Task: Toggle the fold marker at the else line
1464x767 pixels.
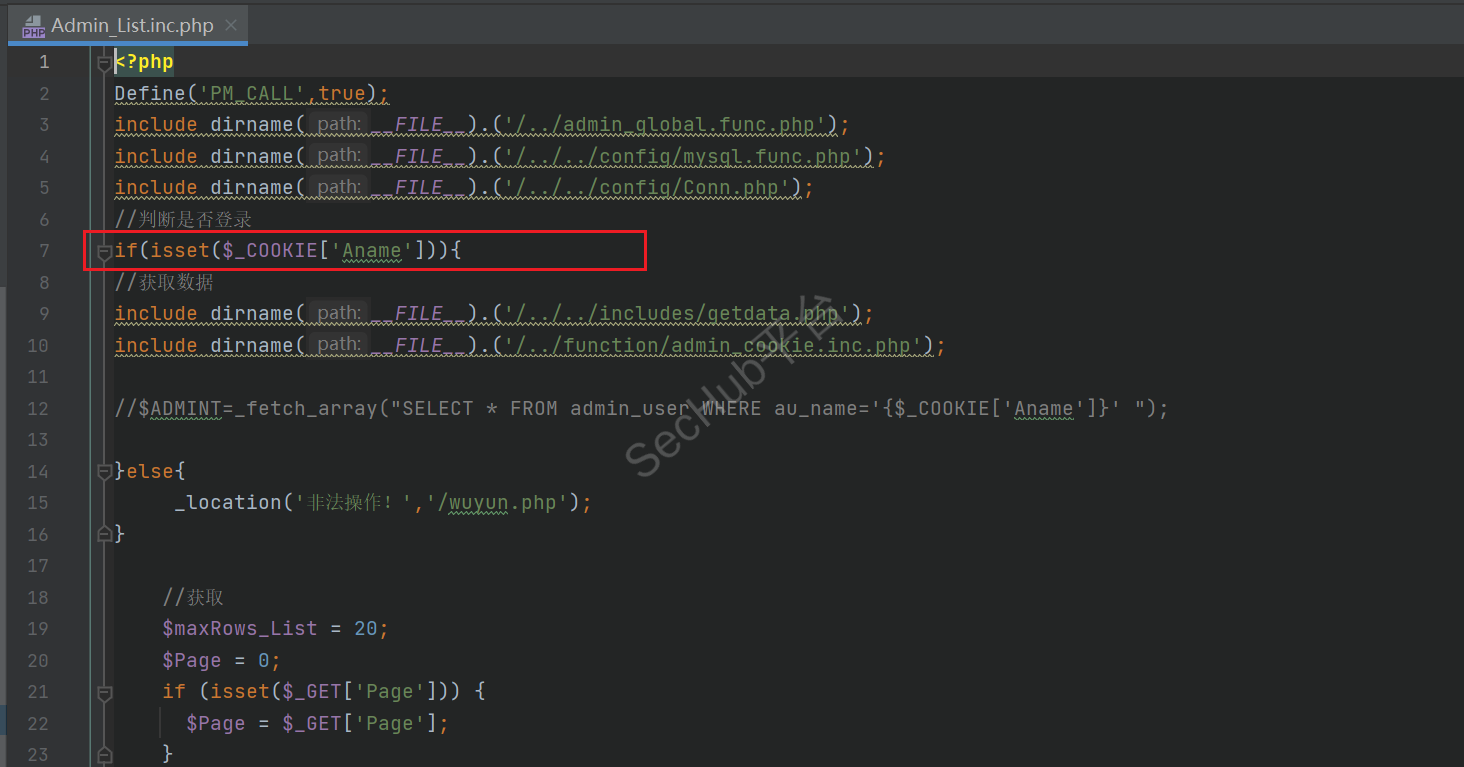Action: (104, 471)
